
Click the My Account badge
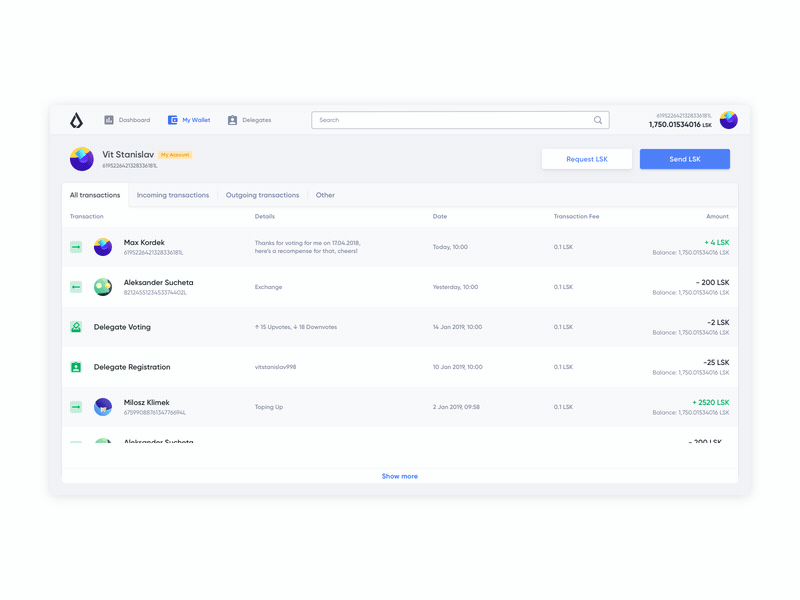pos(175,155)
